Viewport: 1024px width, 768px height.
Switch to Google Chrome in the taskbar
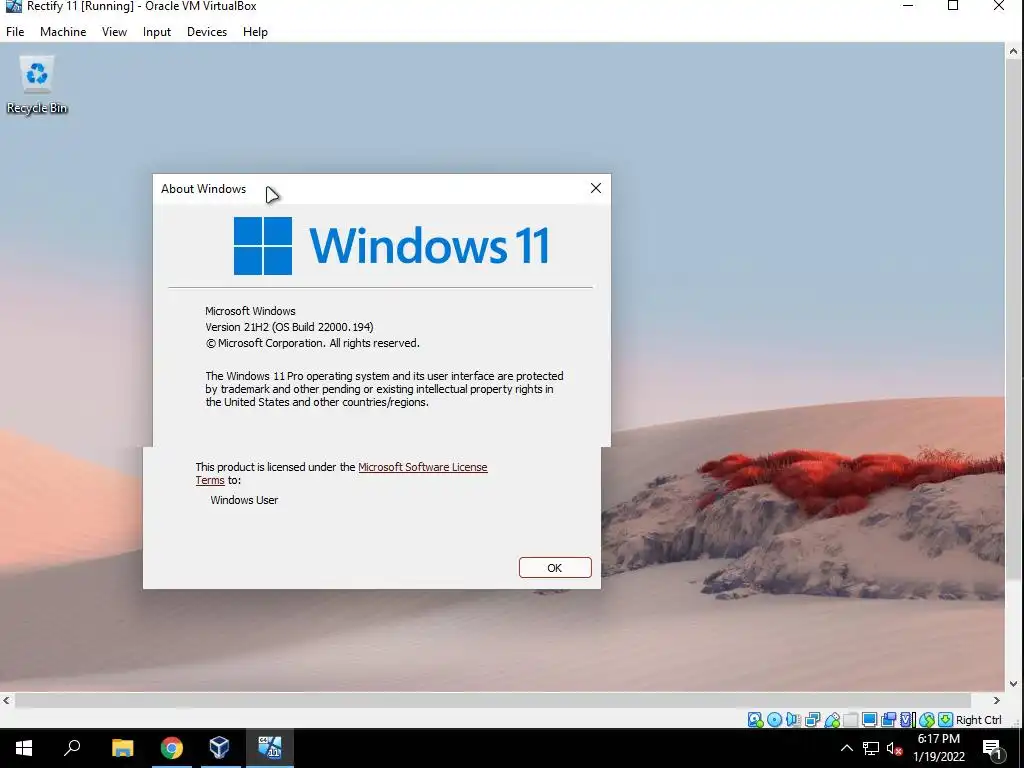[x=172, y=748]
